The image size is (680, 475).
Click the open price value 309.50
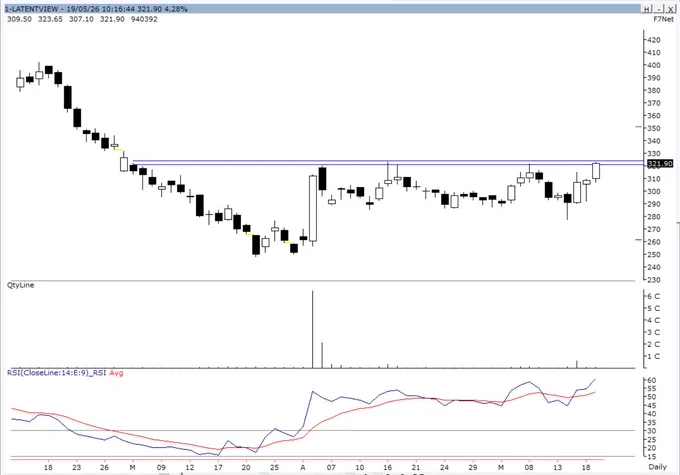click(19, 19)
